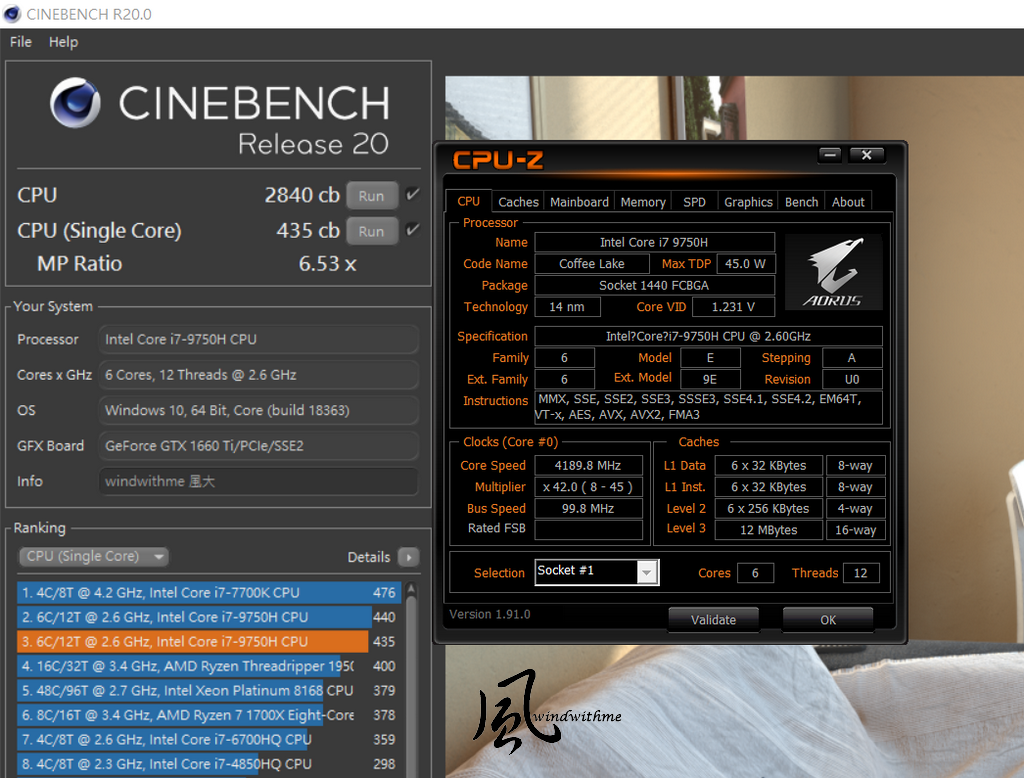The image size is (1024, 778).
Task: Minimize the CPU-Z window
Action: 830,155
